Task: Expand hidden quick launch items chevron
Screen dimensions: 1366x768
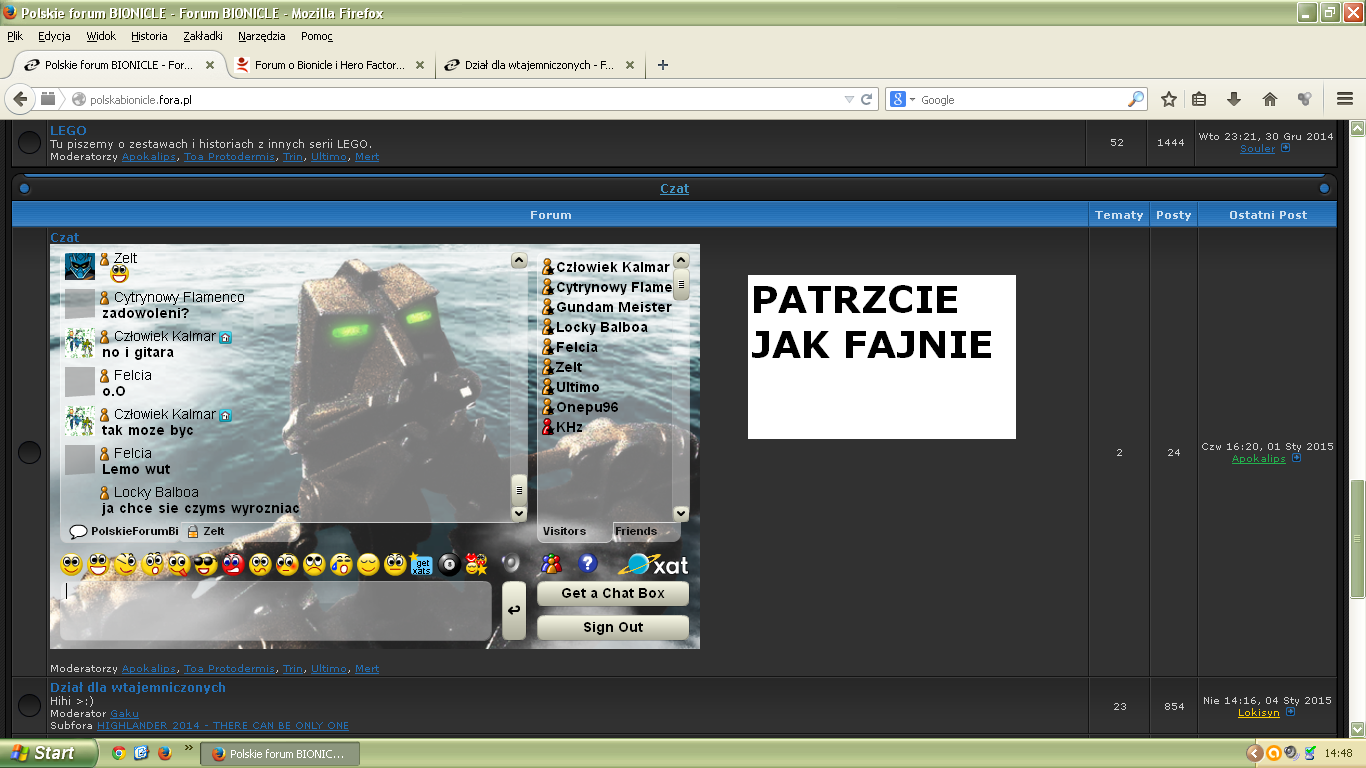Action: click(x=188, y=748)
